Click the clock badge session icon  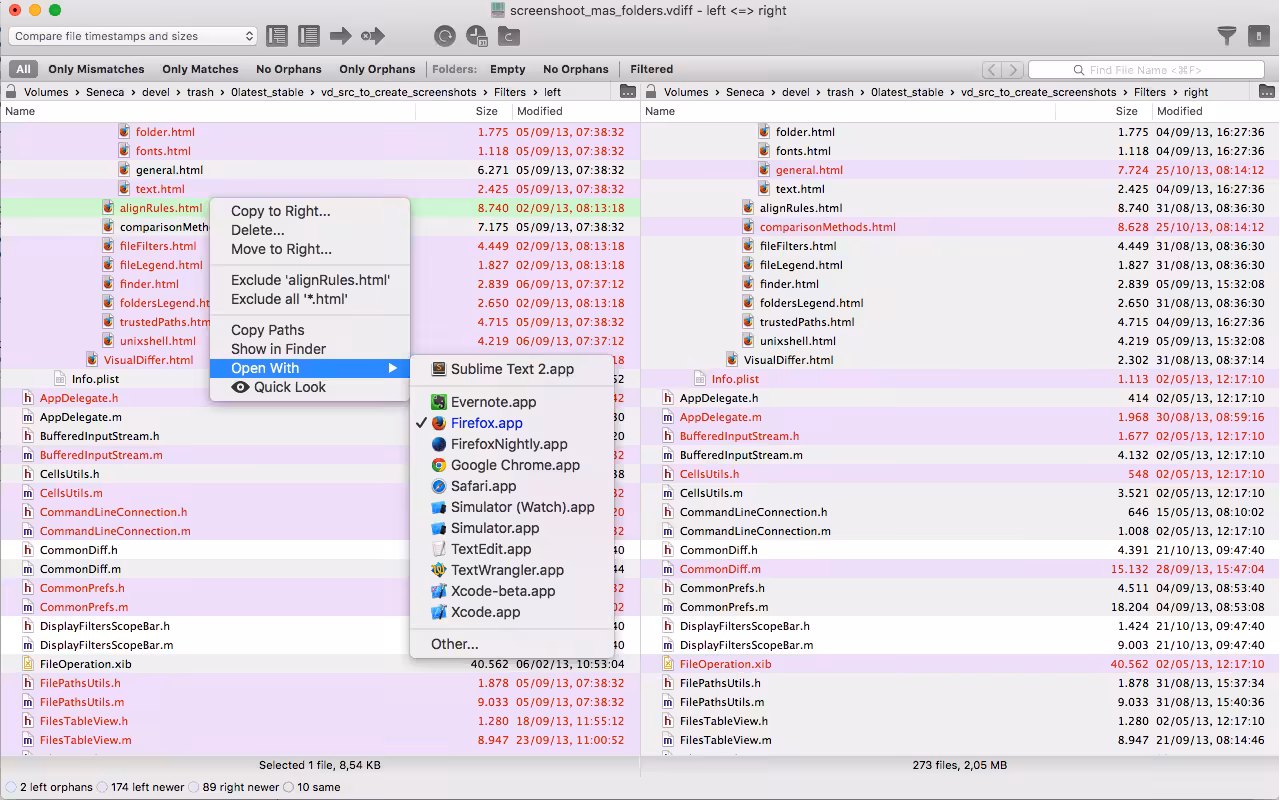click(477, 36)
